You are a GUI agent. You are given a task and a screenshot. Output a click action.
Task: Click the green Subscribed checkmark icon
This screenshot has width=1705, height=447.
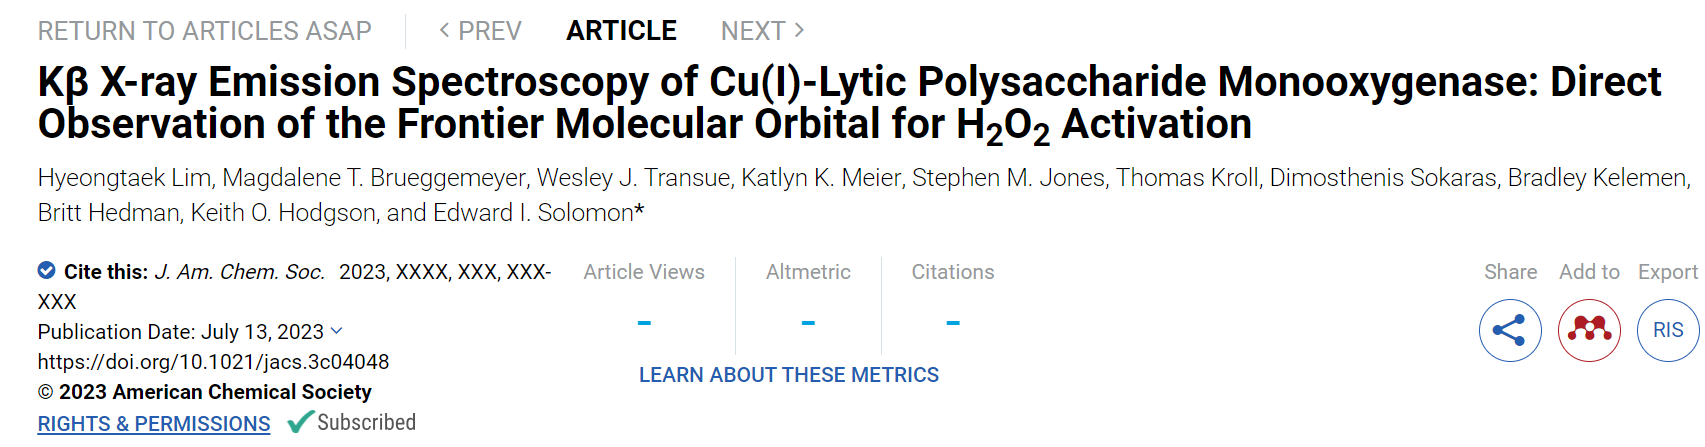300,423
